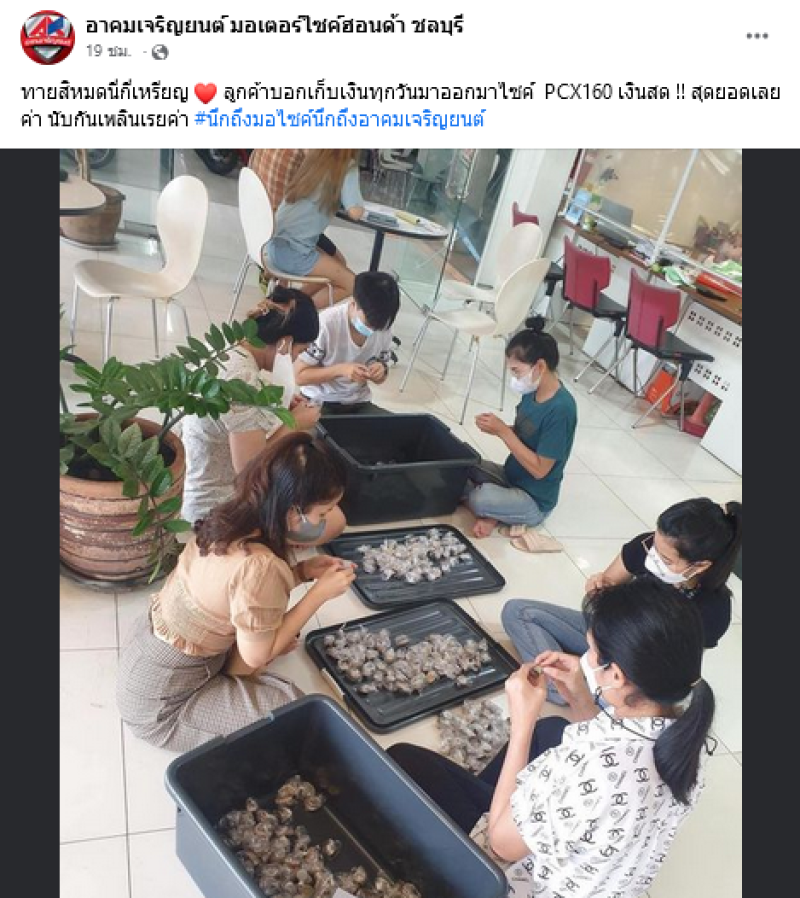Click the dark margin right of photo
800x898 pixels.
[771, 523]
